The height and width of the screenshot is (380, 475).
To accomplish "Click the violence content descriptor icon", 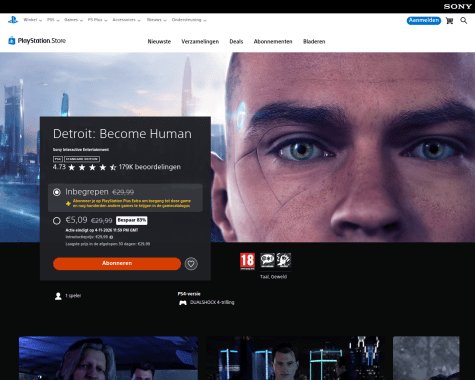I will coord(284,260).
